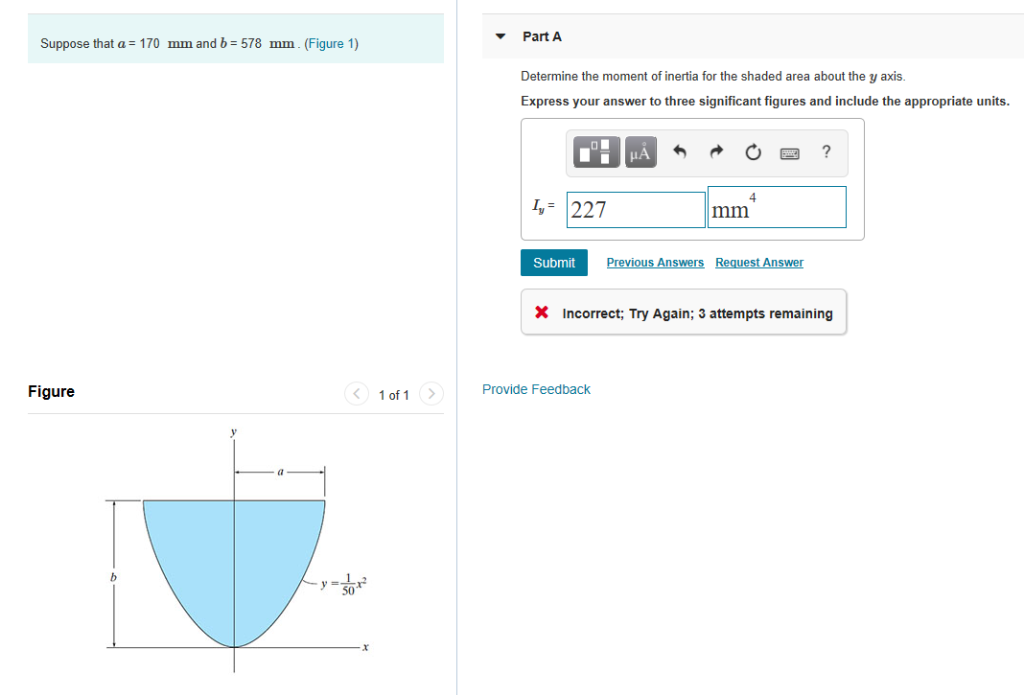Screen dimensions: 1024x695
Task: Open the keyboard shortcuts icon
Action: pos(790,152)
